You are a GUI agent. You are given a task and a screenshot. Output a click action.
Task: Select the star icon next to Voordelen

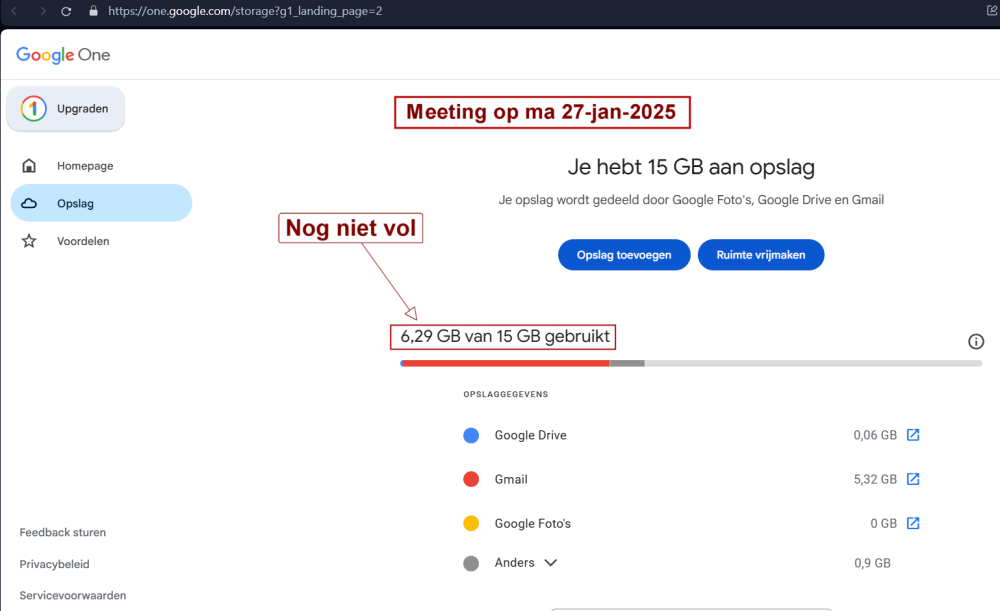tap(29, 240)
